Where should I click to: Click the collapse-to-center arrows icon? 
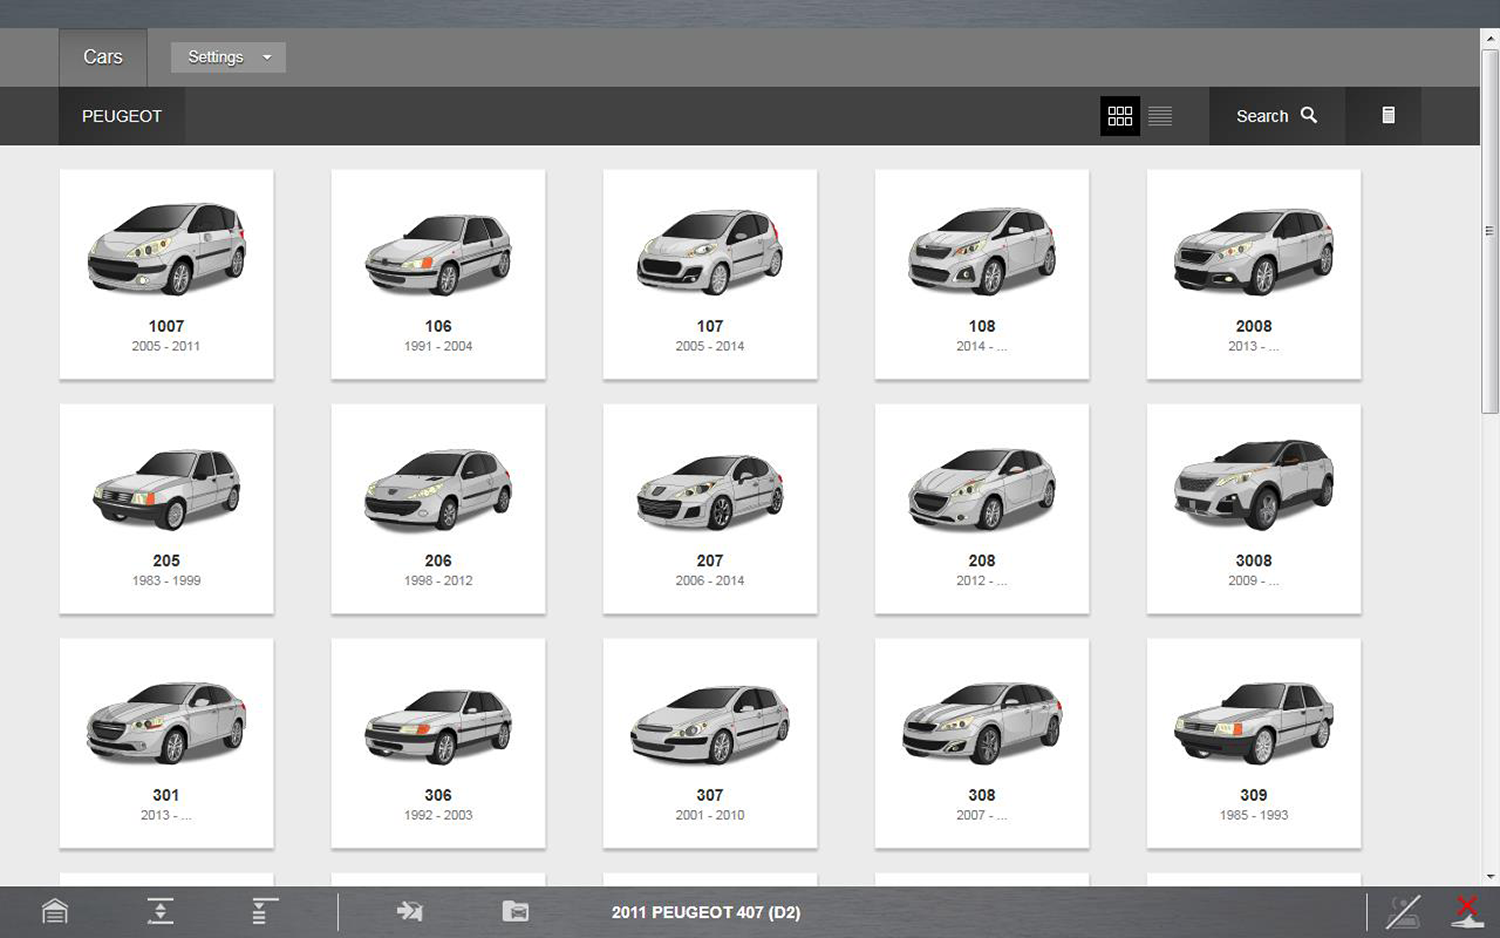point(160,911)
